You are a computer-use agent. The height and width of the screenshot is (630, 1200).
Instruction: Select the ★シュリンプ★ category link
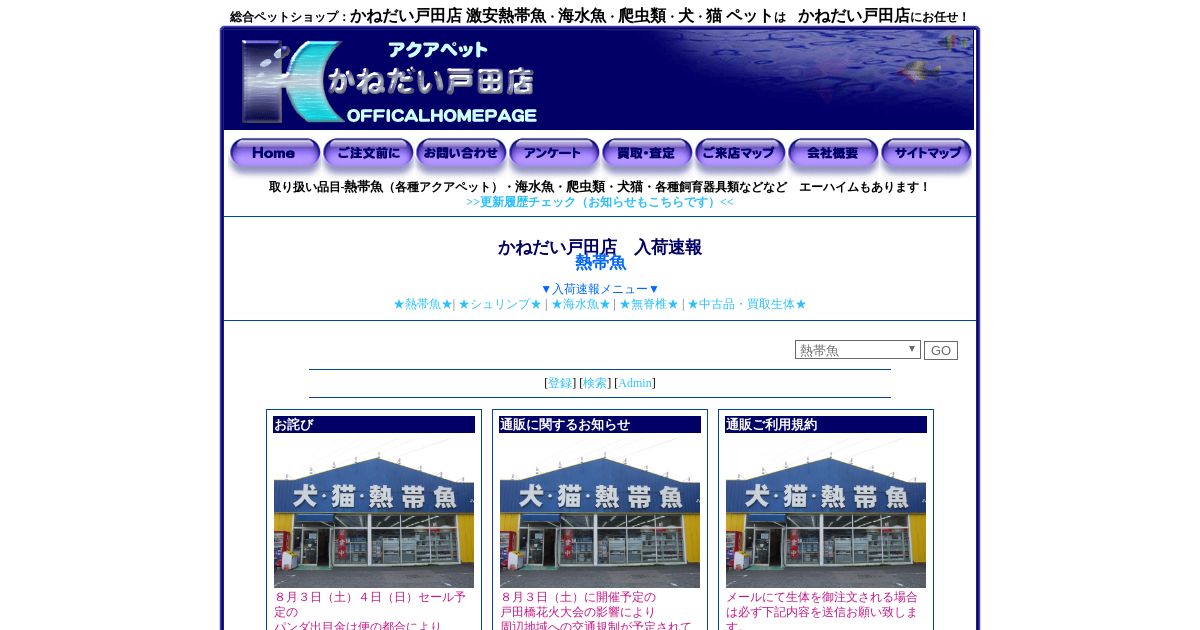500,304
